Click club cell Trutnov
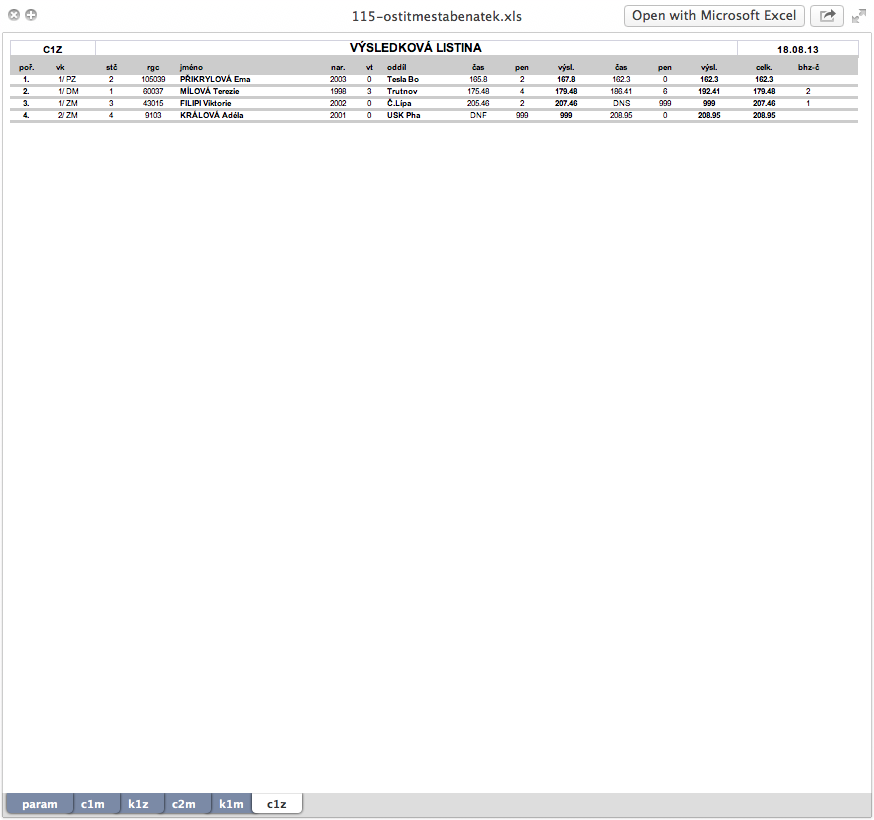This screenshot has width=874, height=820. (x=402, y=91)
